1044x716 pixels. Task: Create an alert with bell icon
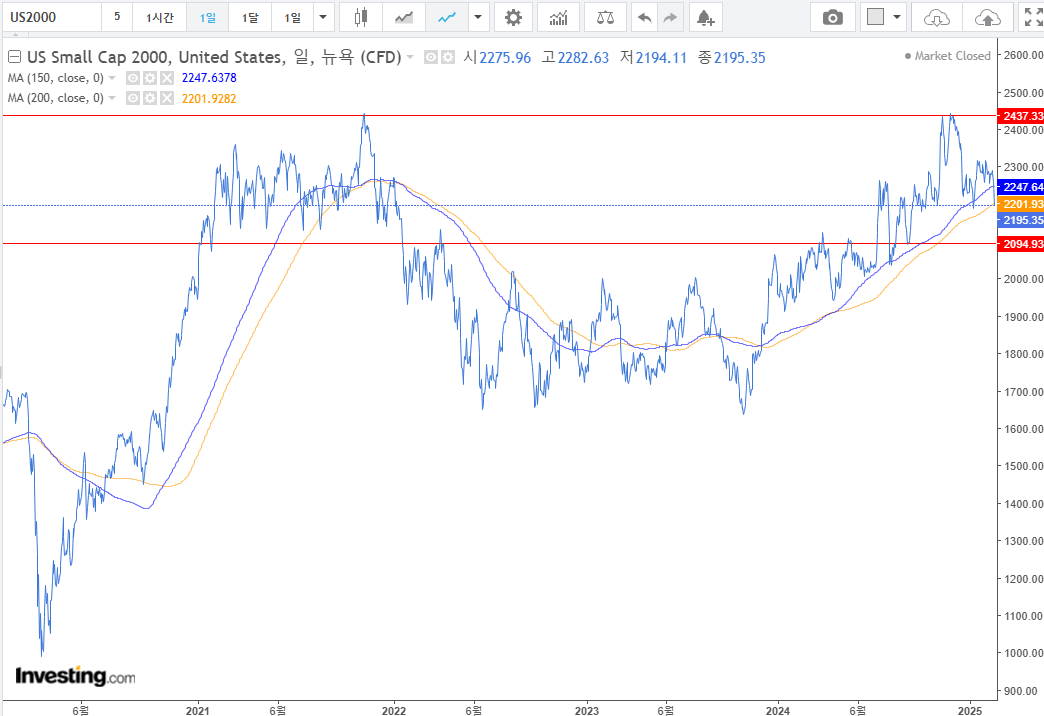(705, 17)
